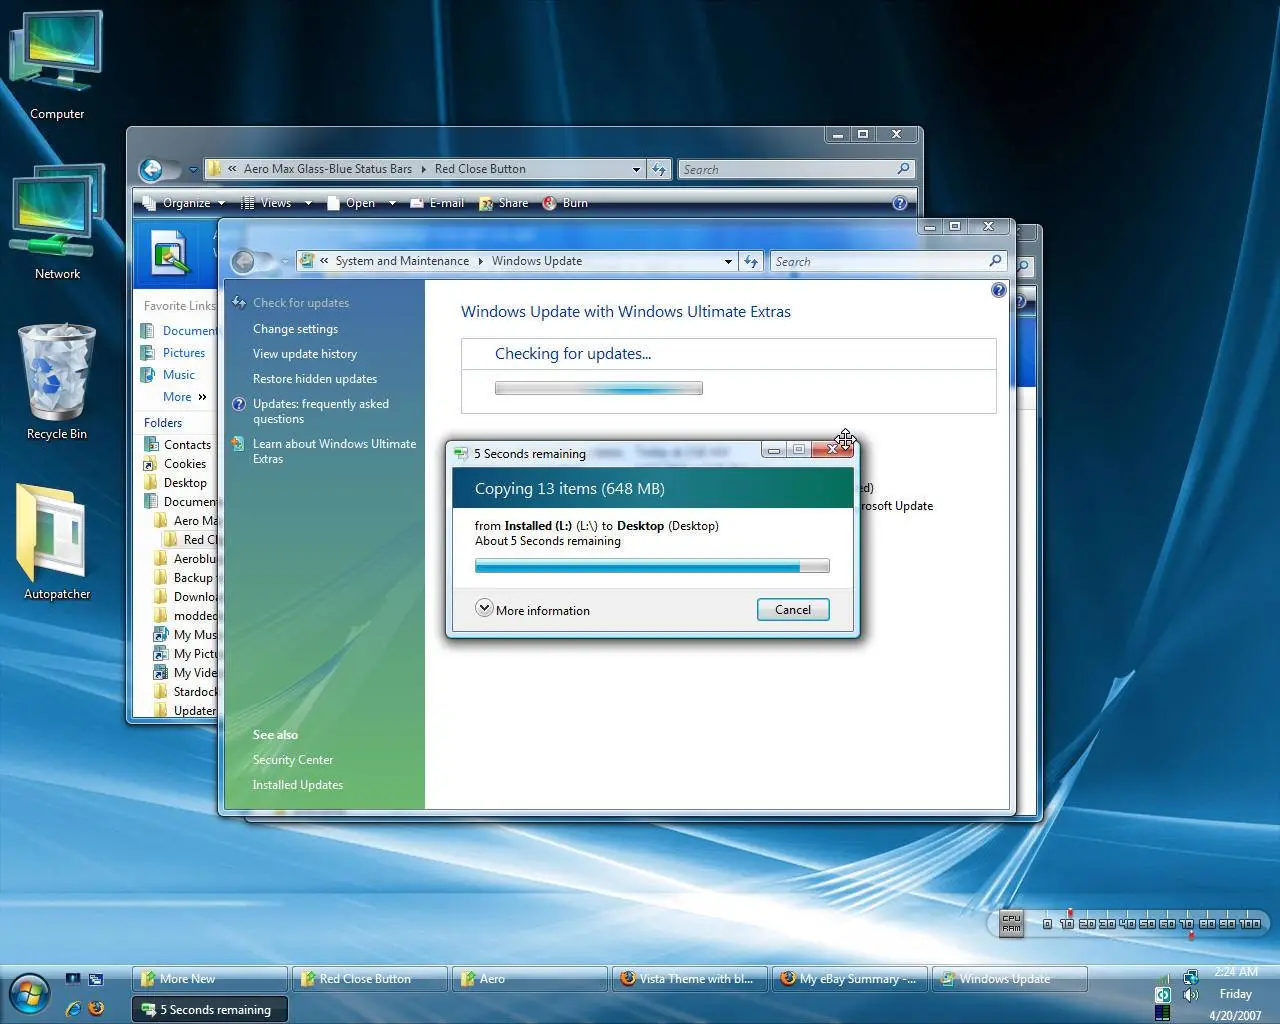Expand the Open button dropdown arrow
The image size is (1280, 1024).
point(392,203)
